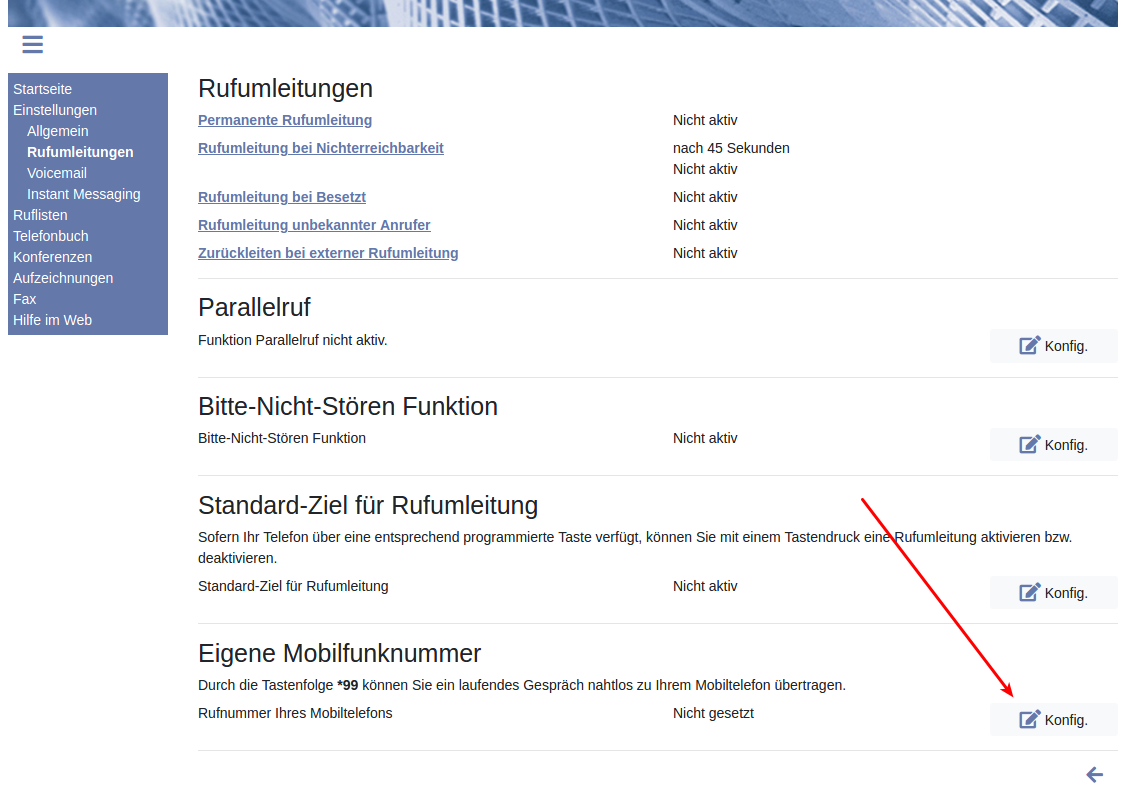Open Hilfe im Web link
The image size is (1135, 797).
coord(52,320)
